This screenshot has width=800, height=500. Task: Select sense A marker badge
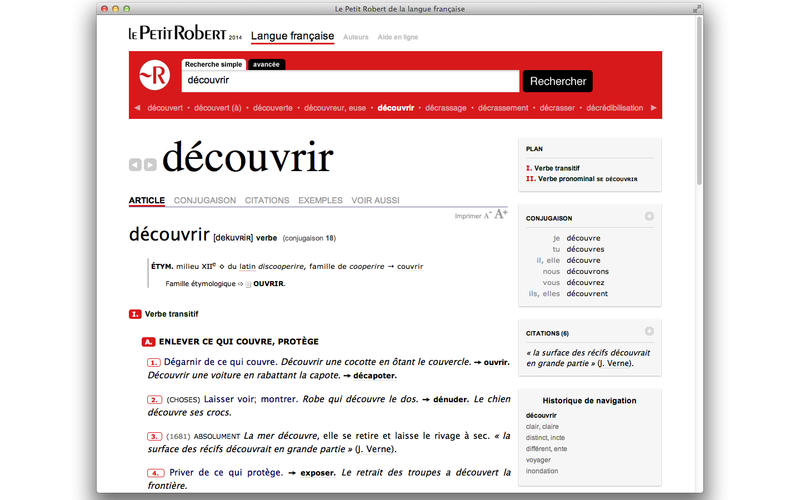click(148, 342)
